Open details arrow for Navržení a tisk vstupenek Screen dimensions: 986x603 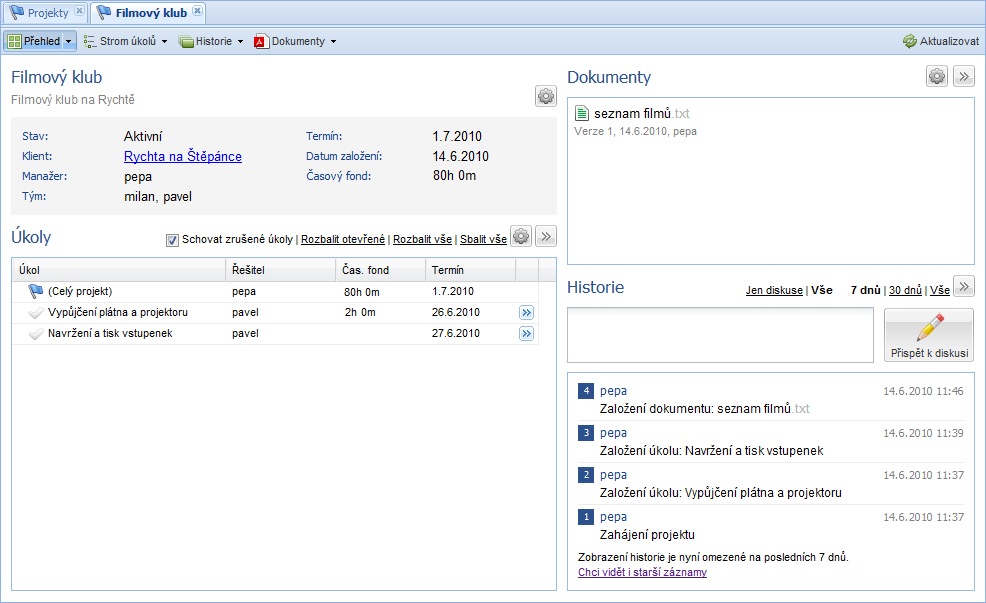coord(526,333)
